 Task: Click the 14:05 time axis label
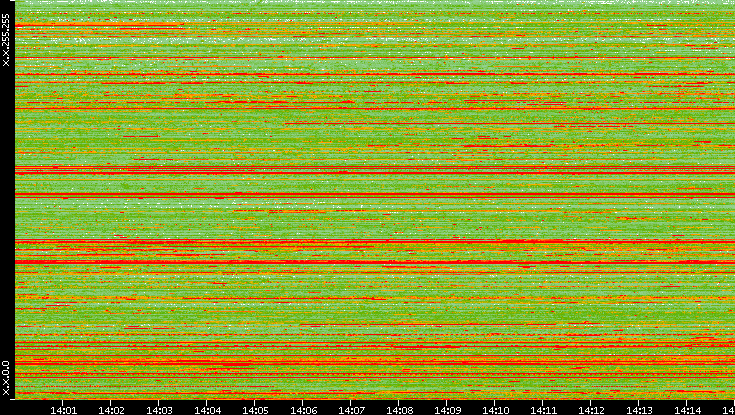pyautogui.click(x=255, y=411)
